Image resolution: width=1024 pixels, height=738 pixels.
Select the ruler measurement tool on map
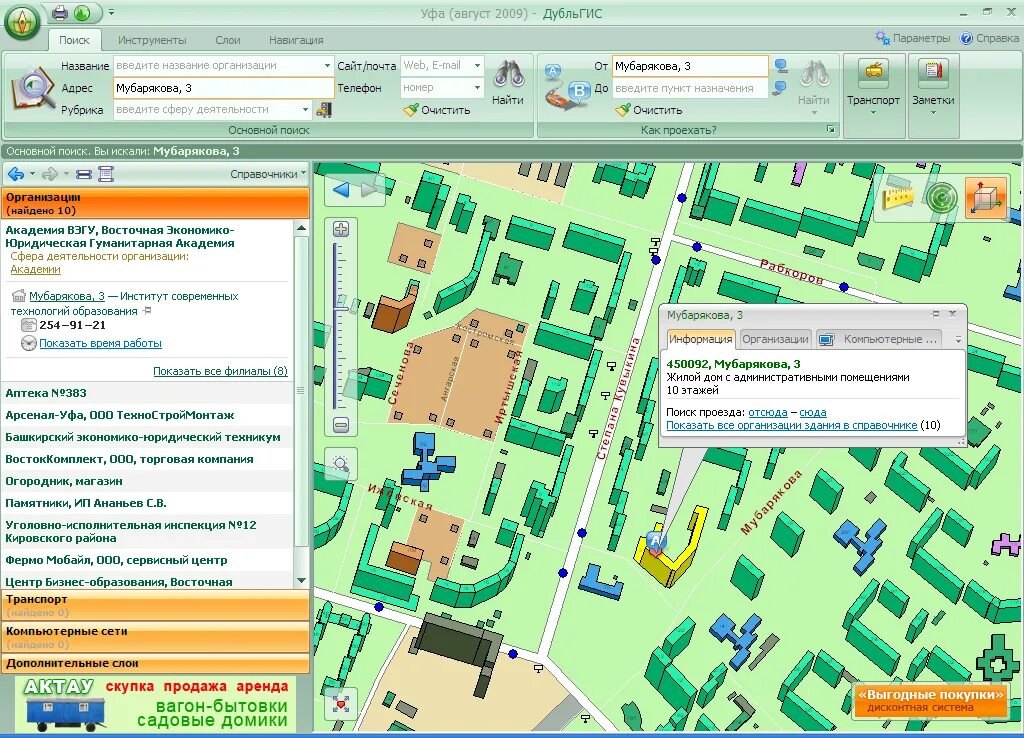click(x=897, y=196)
